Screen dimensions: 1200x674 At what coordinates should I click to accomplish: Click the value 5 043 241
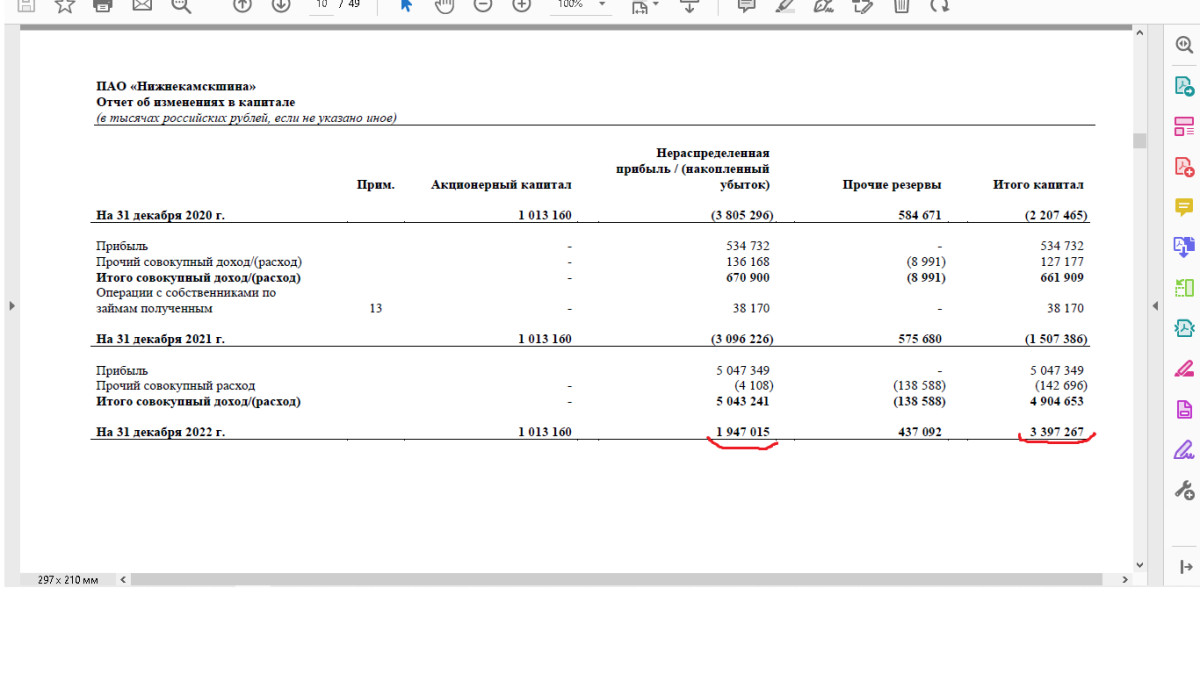tap(743, 402)
